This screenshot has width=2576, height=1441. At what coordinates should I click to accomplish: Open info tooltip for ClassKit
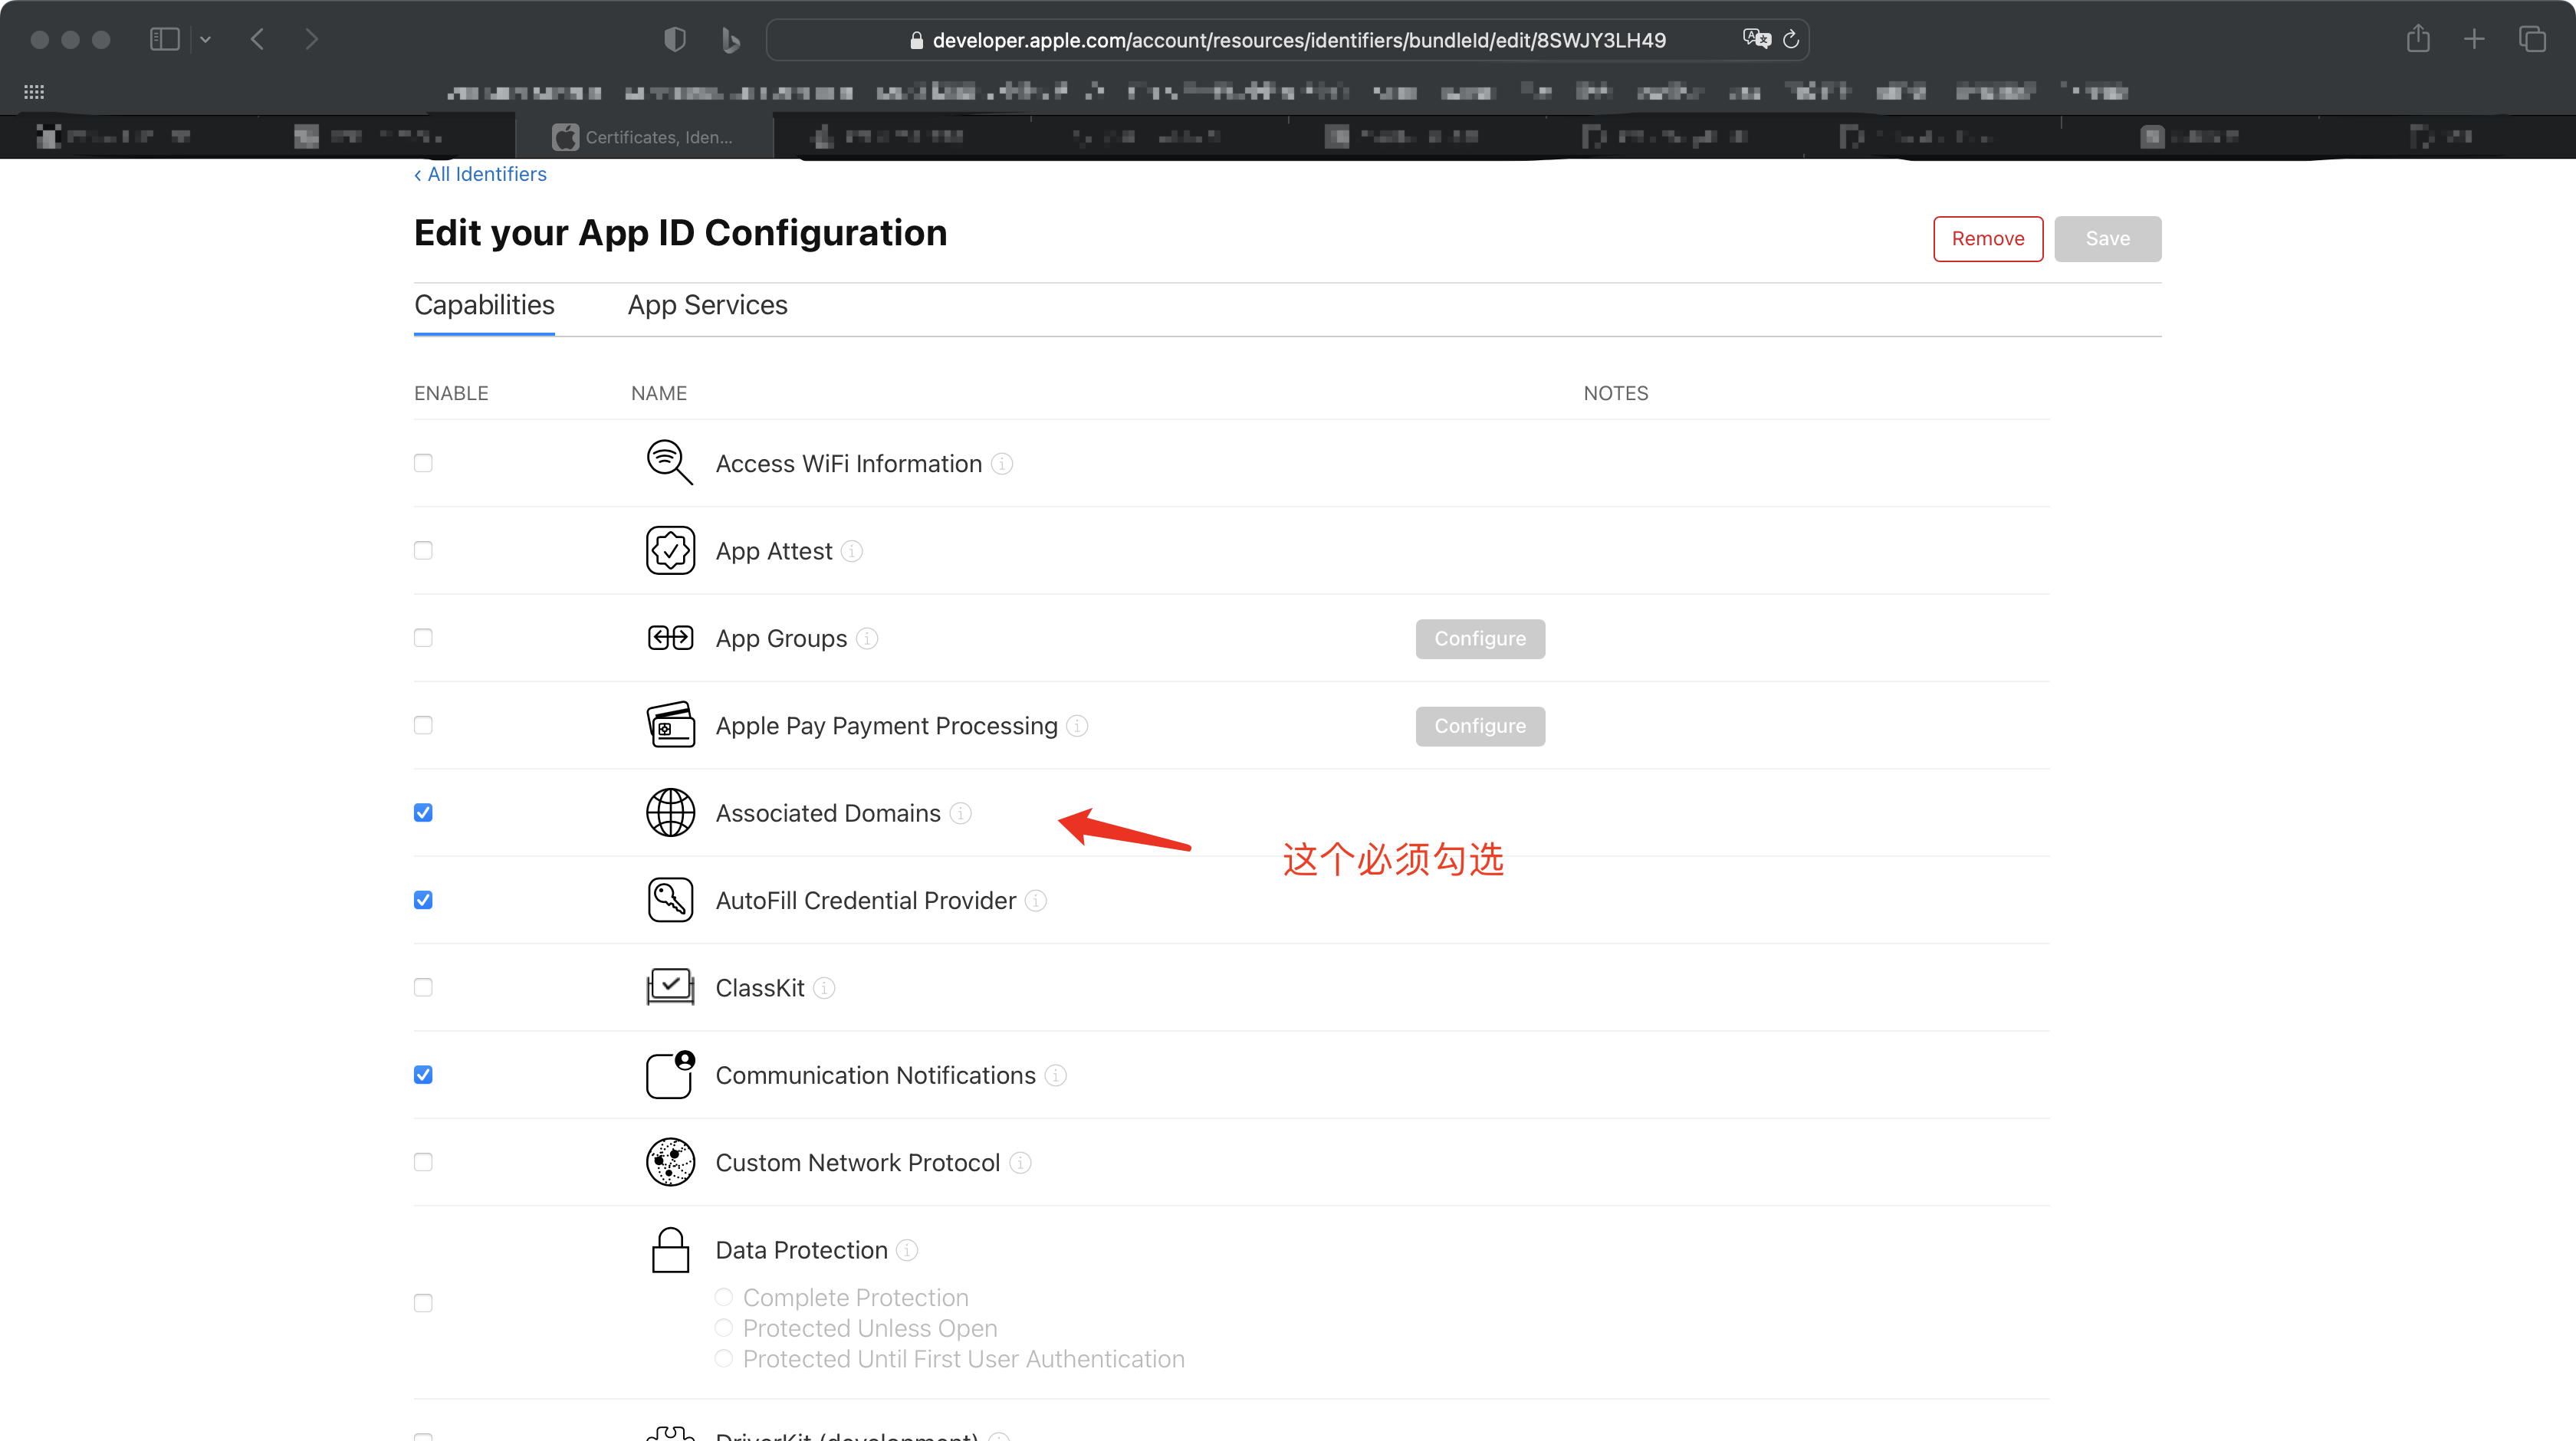tap(824, 988)
